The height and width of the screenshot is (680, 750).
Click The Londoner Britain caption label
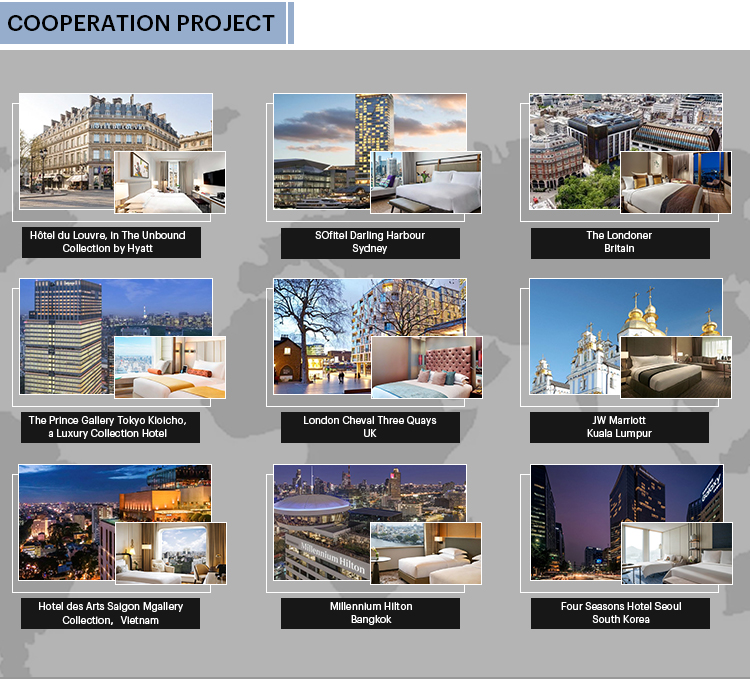click(620, 242)
